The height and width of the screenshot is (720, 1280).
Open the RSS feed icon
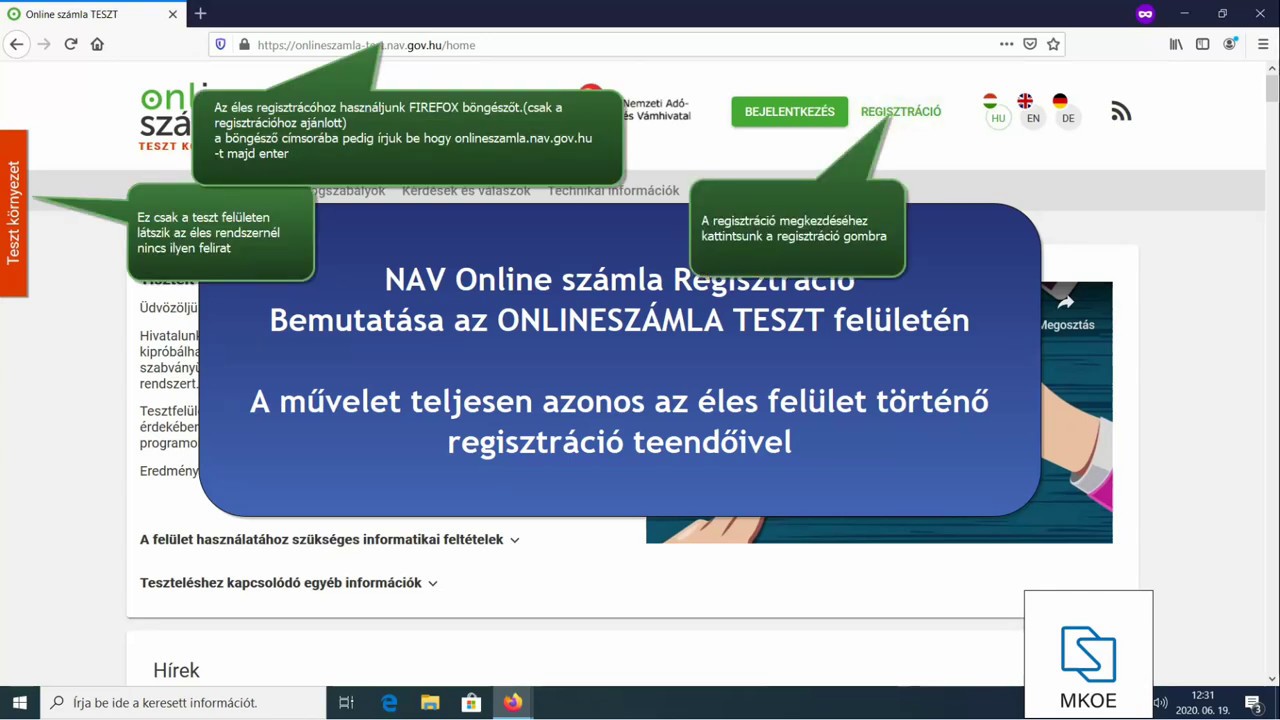(1121, 111)
